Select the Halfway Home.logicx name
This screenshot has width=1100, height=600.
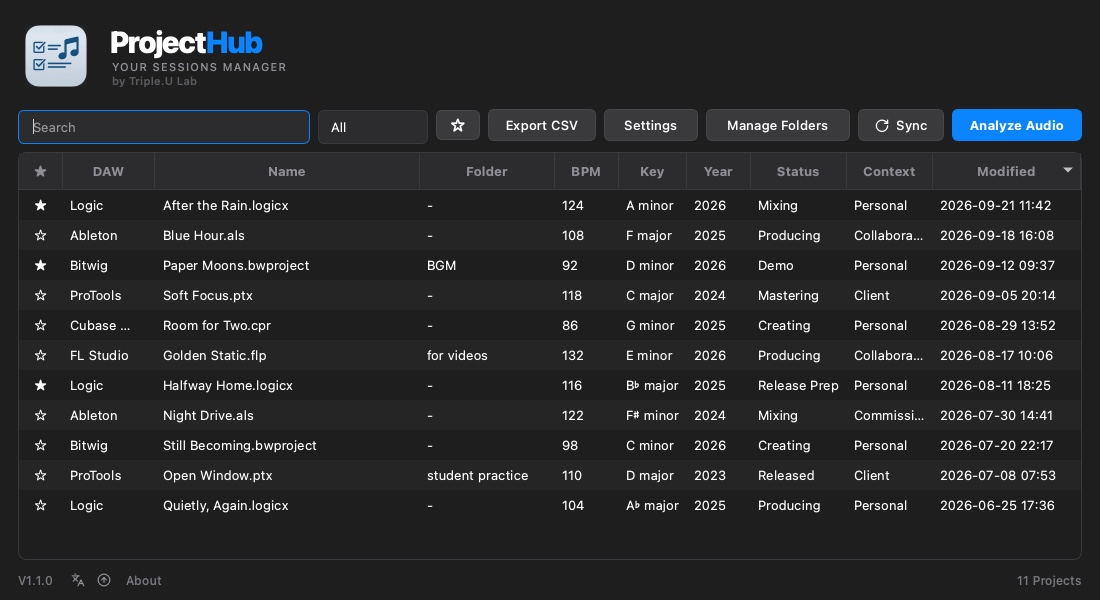coord(228,385)
